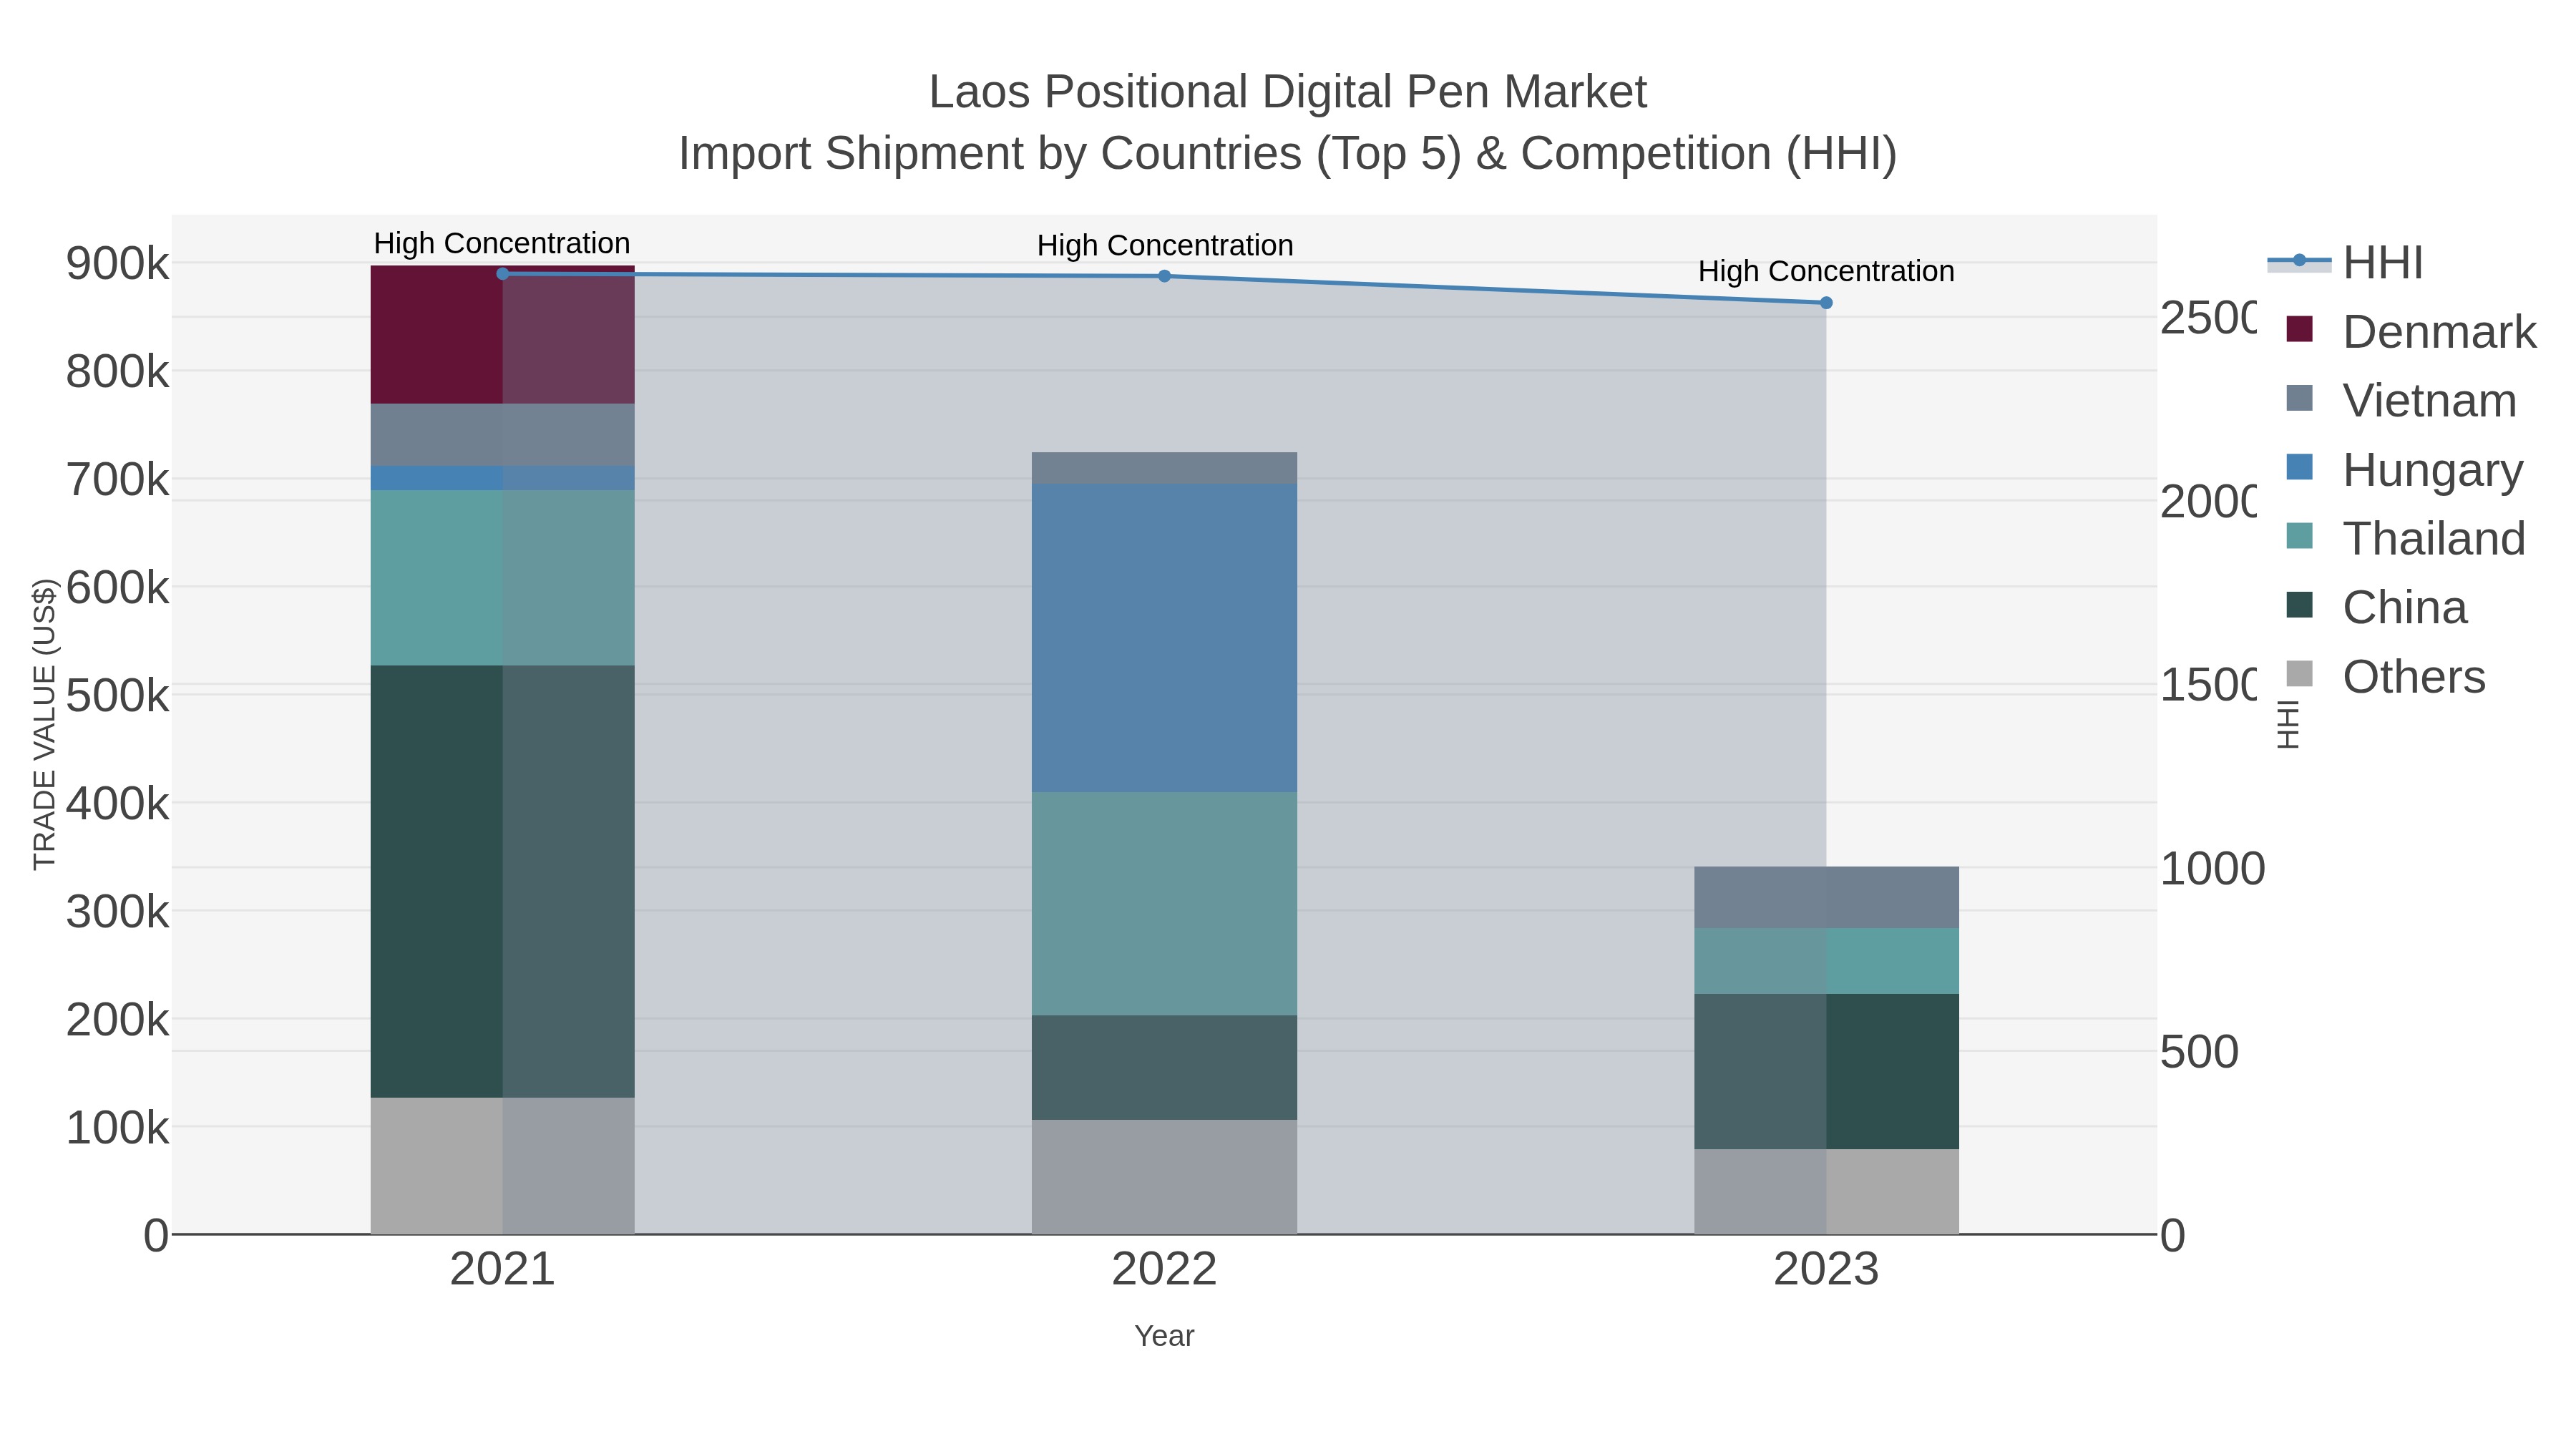Viewport: 2576px width, 1449px height.
Task: Click the 1000 tick on HHI axis
Action: tap(2212, 869)
